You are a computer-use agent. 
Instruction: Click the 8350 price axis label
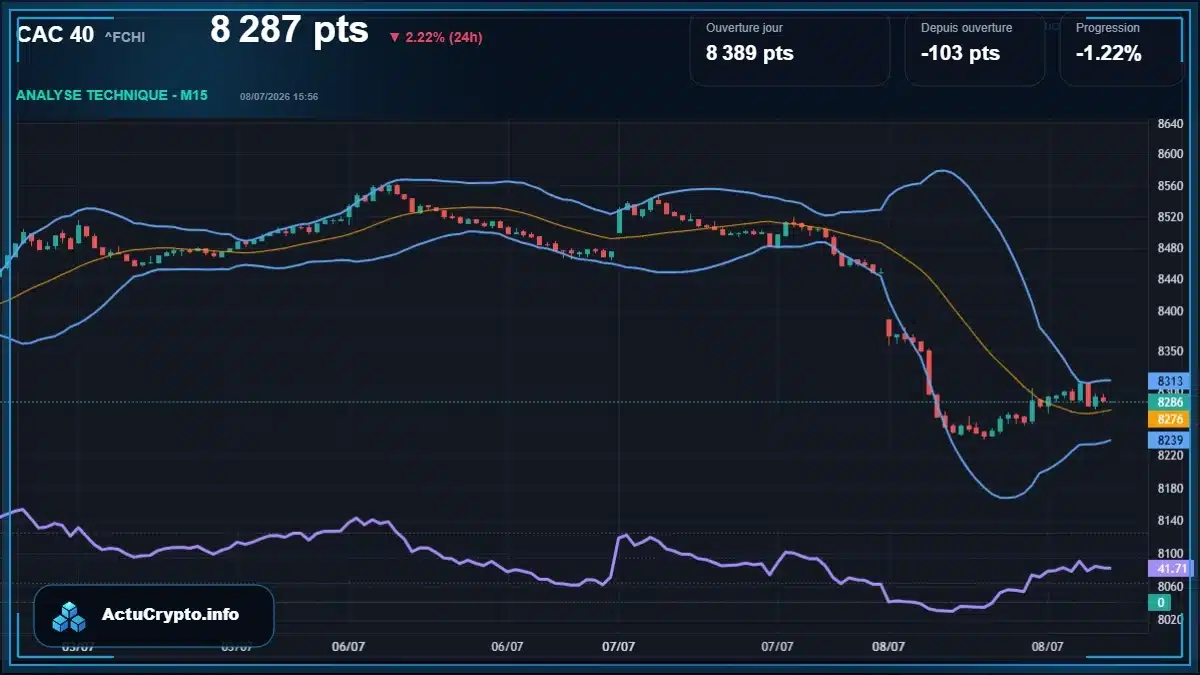coord(1169,352)
